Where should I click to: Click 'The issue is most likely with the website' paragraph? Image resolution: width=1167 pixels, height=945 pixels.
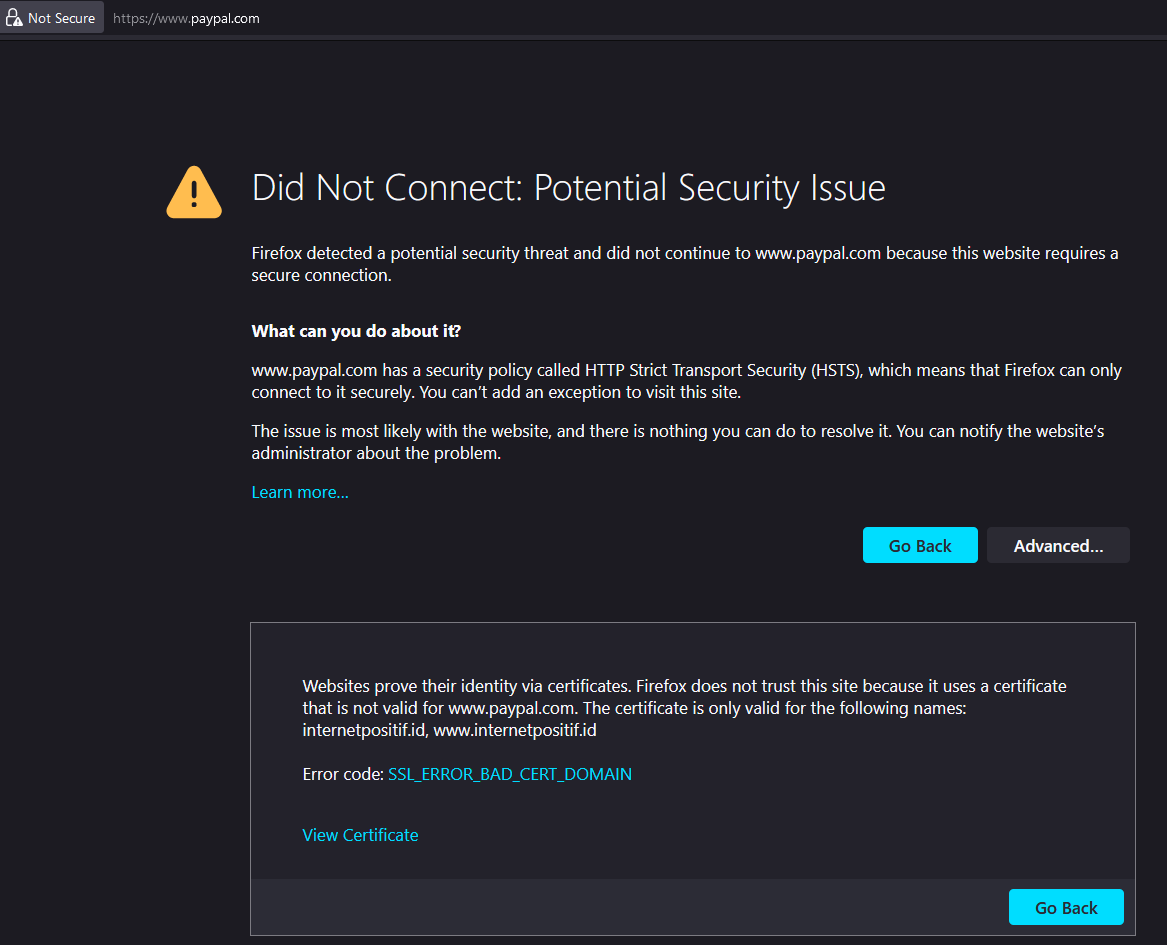(x=678, y=442)
